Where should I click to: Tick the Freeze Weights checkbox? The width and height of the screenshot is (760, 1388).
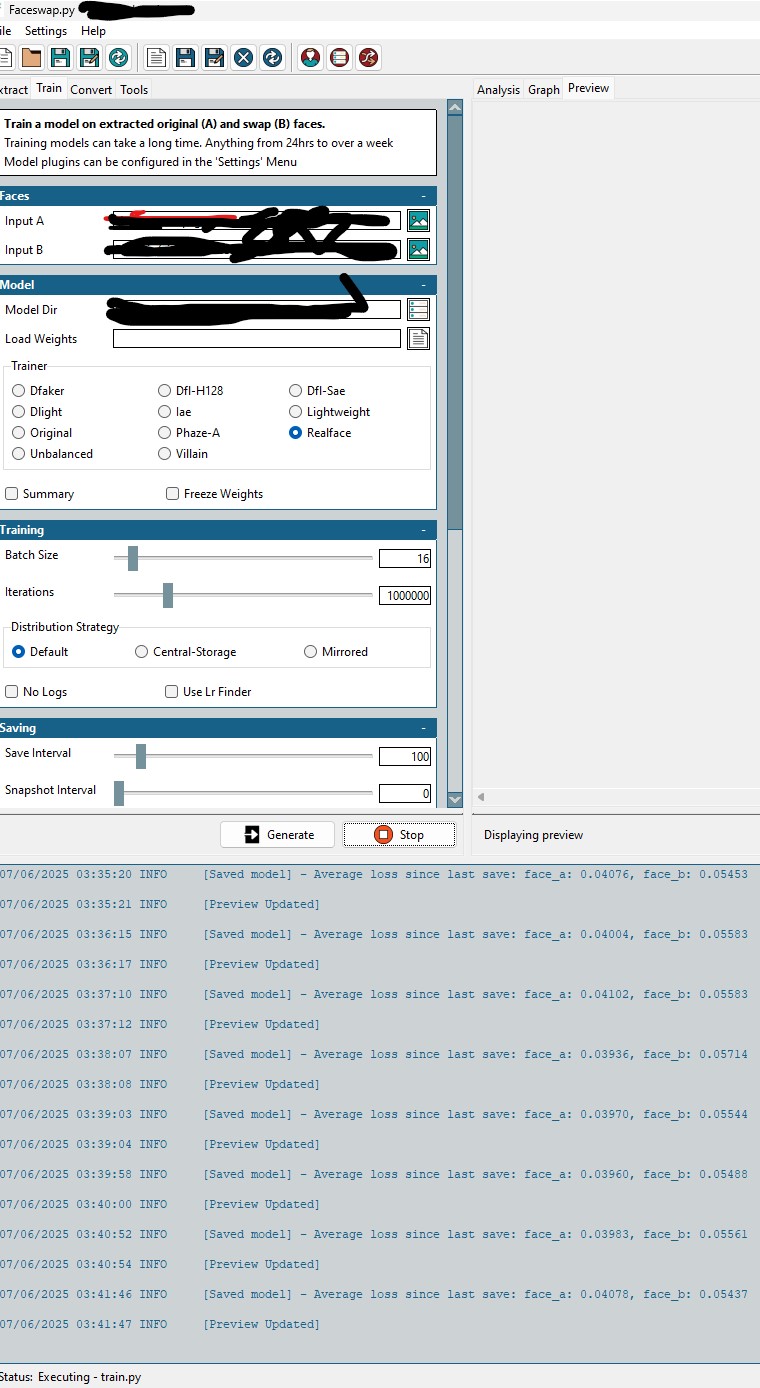click(215, 494)
